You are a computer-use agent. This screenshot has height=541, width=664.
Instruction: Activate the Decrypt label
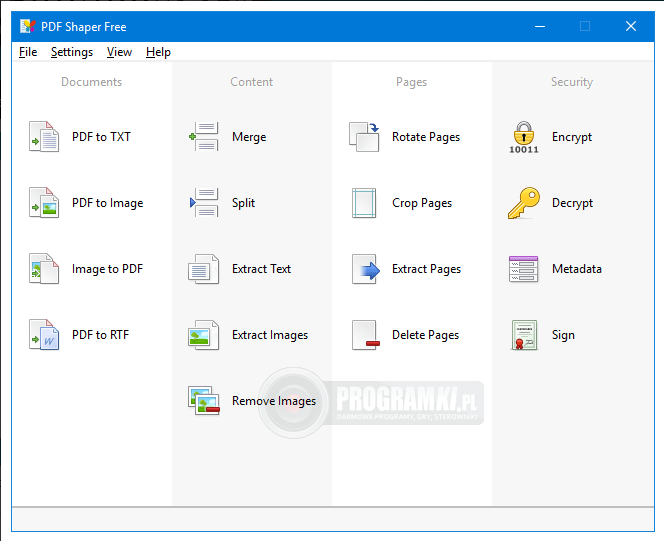tap(573, 203)
